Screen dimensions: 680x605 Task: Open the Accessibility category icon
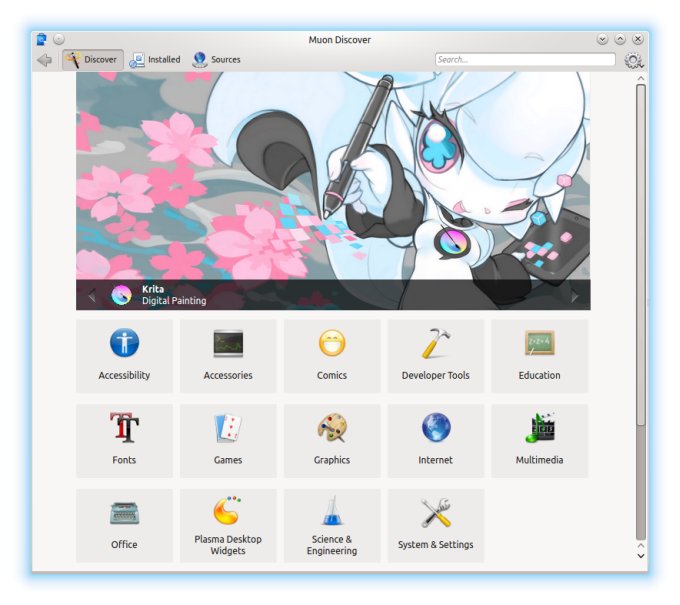click(124, 344)
